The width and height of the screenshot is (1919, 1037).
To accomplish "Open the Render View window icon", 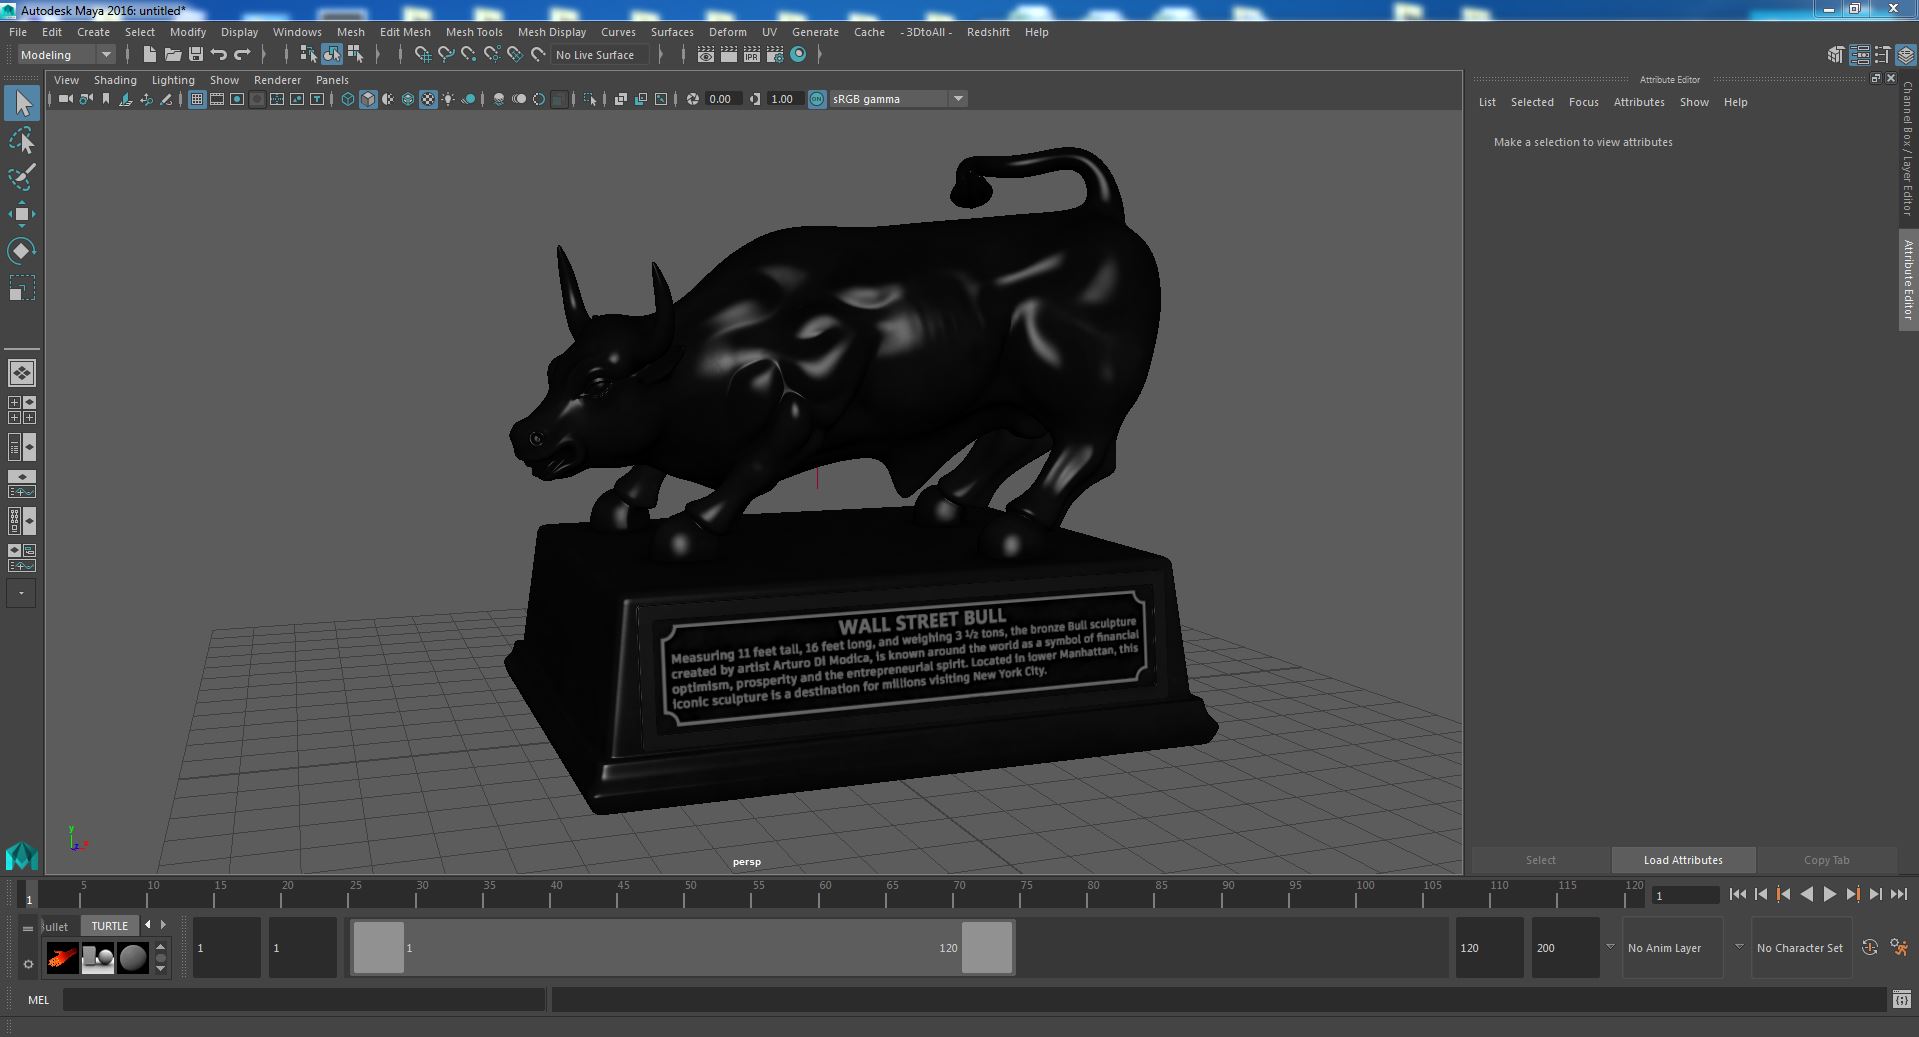I will (x=706, y=55).
